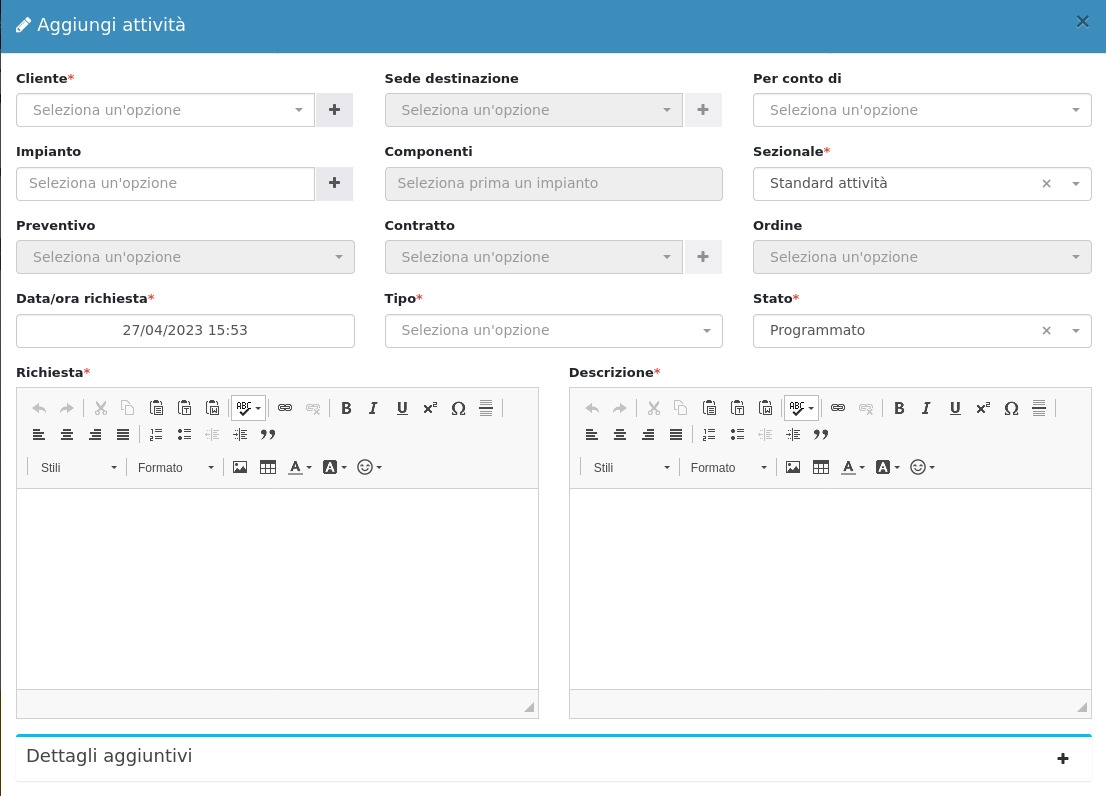Insert table in Descrizione editor
Viewport: 1106px width, 796px height.
coord(821,467)
